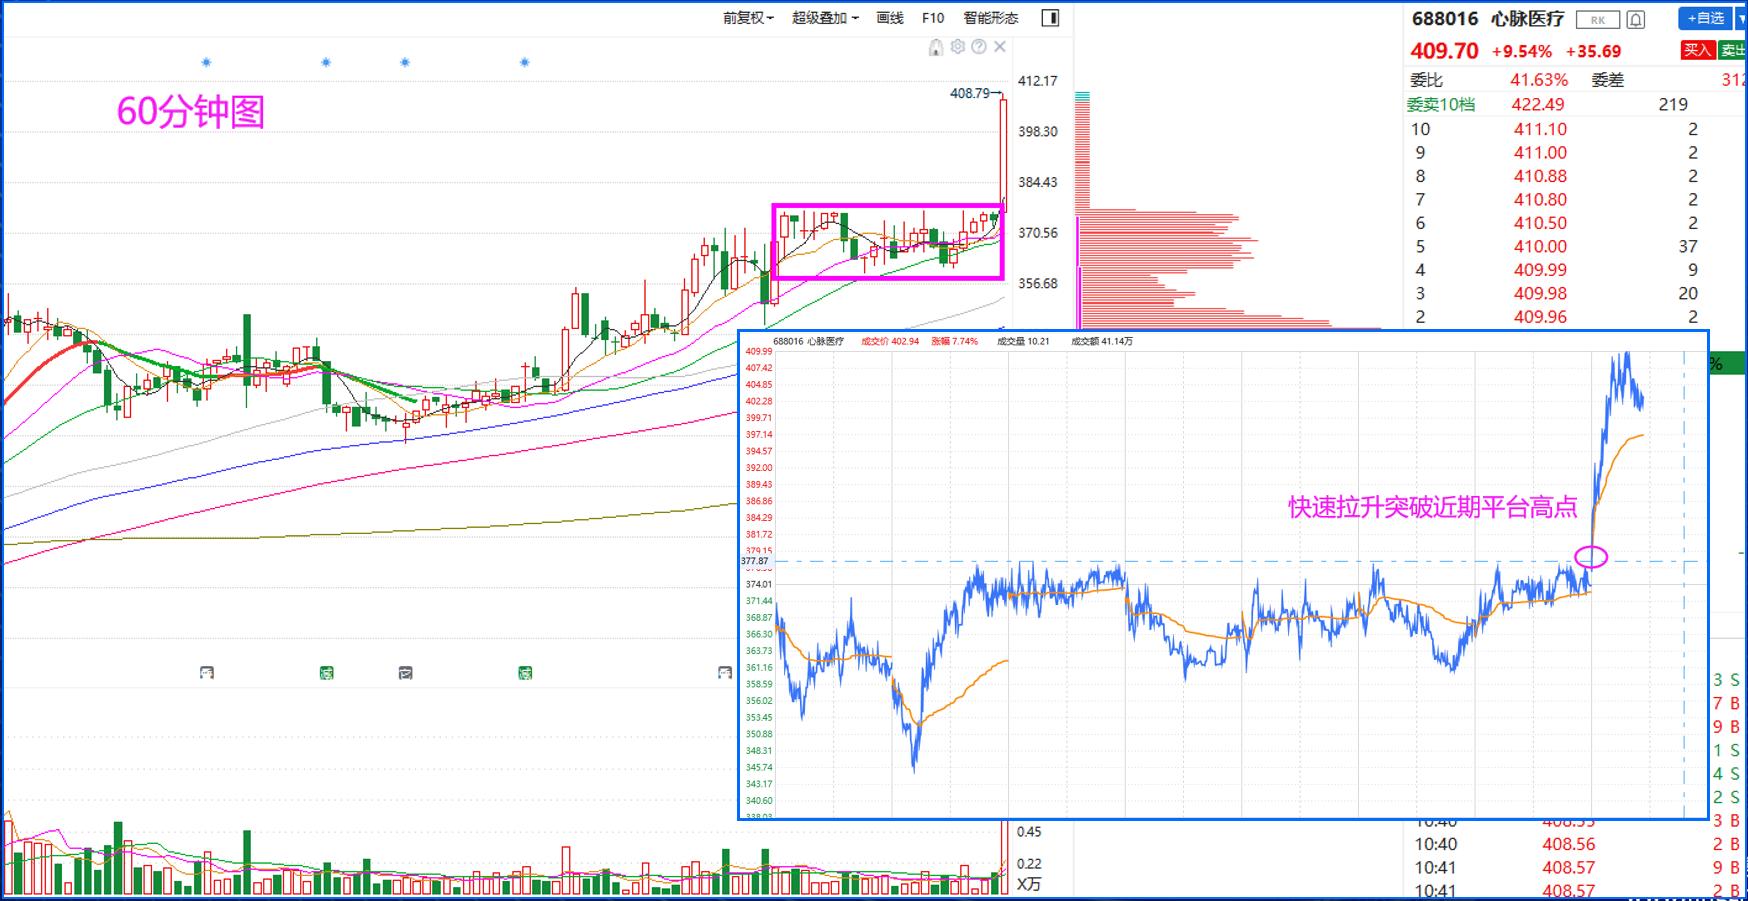Open chart settings gear icon
Viewport: 1748px width, 901px height.
958,47
